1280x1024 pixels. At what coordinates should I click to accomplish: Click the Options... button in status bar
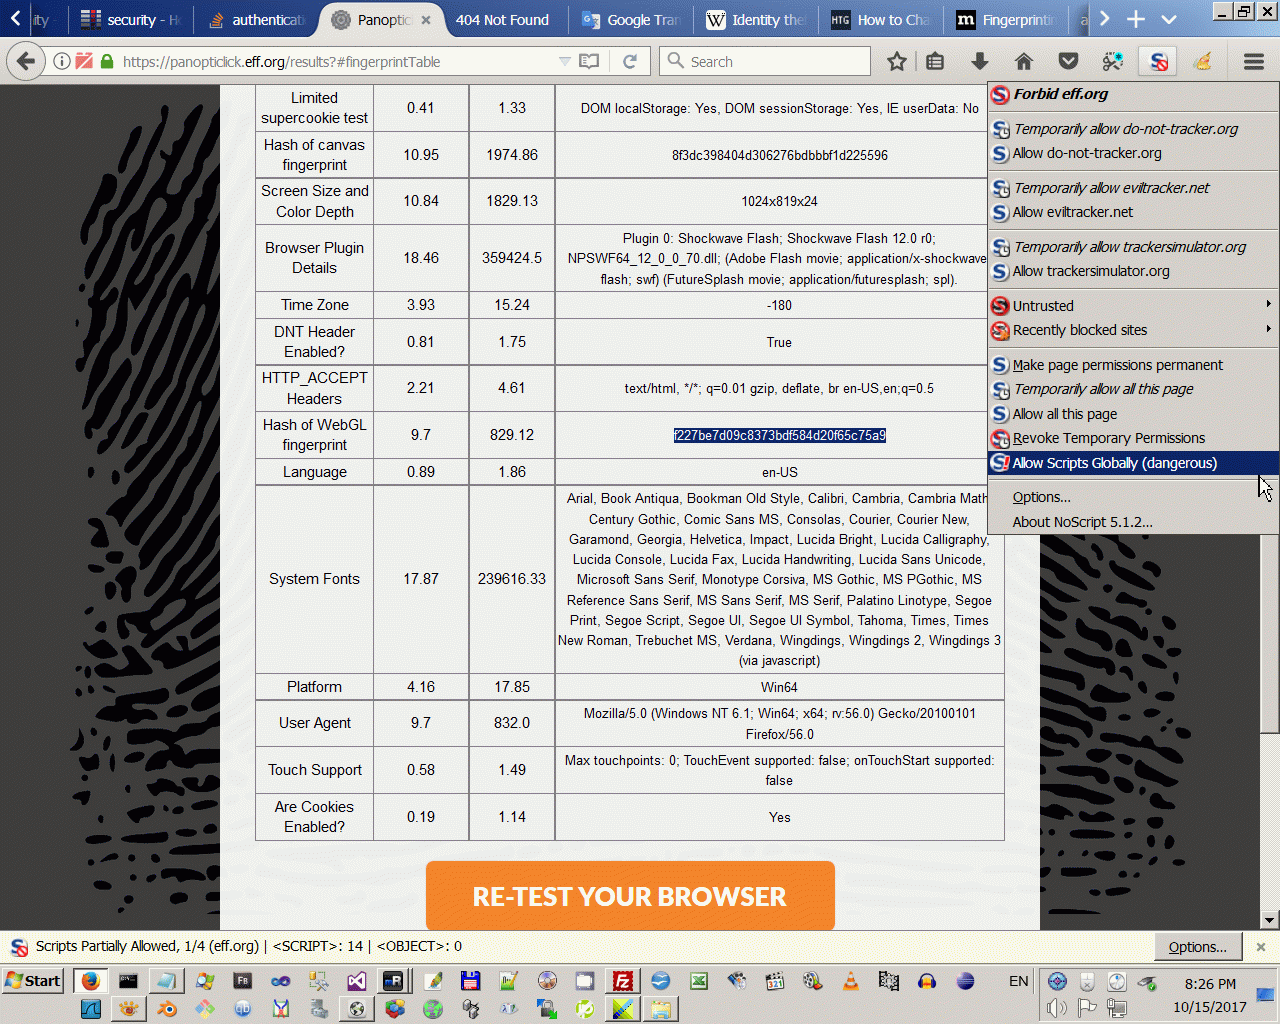click(x=1197, y=947)
